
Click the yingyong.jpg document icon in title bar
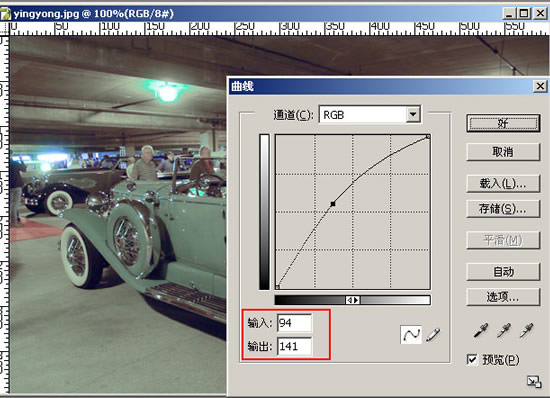6,14
